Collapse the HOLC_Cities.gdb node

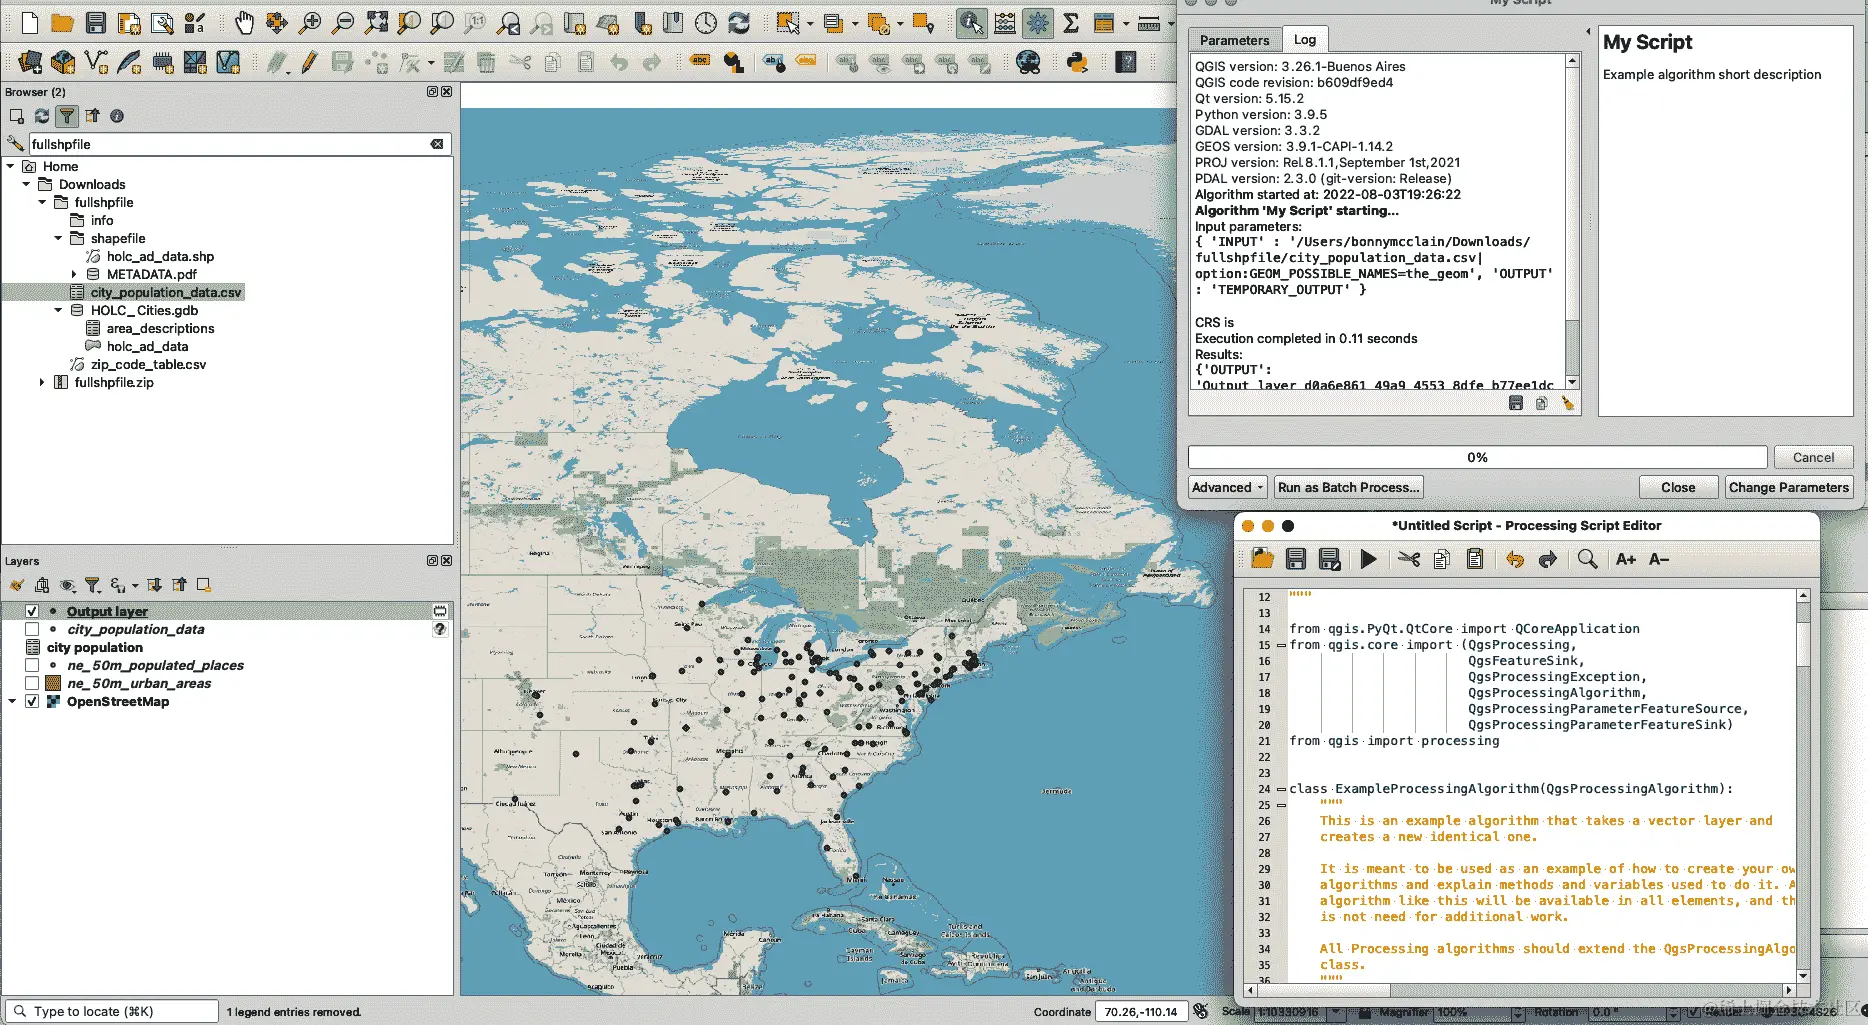point(58,310)
